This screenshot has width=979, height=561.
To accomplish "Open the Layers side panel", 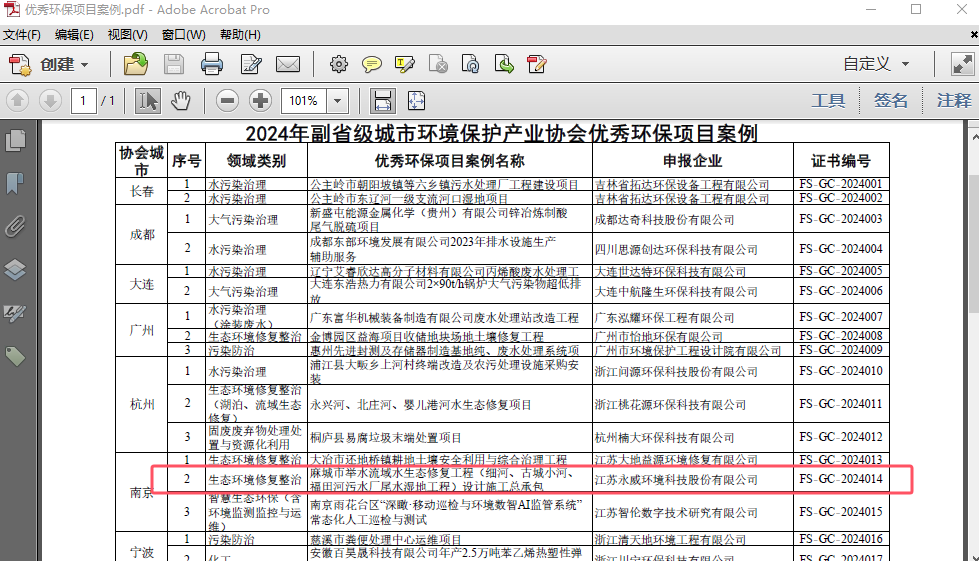I will tap(15, 269).
